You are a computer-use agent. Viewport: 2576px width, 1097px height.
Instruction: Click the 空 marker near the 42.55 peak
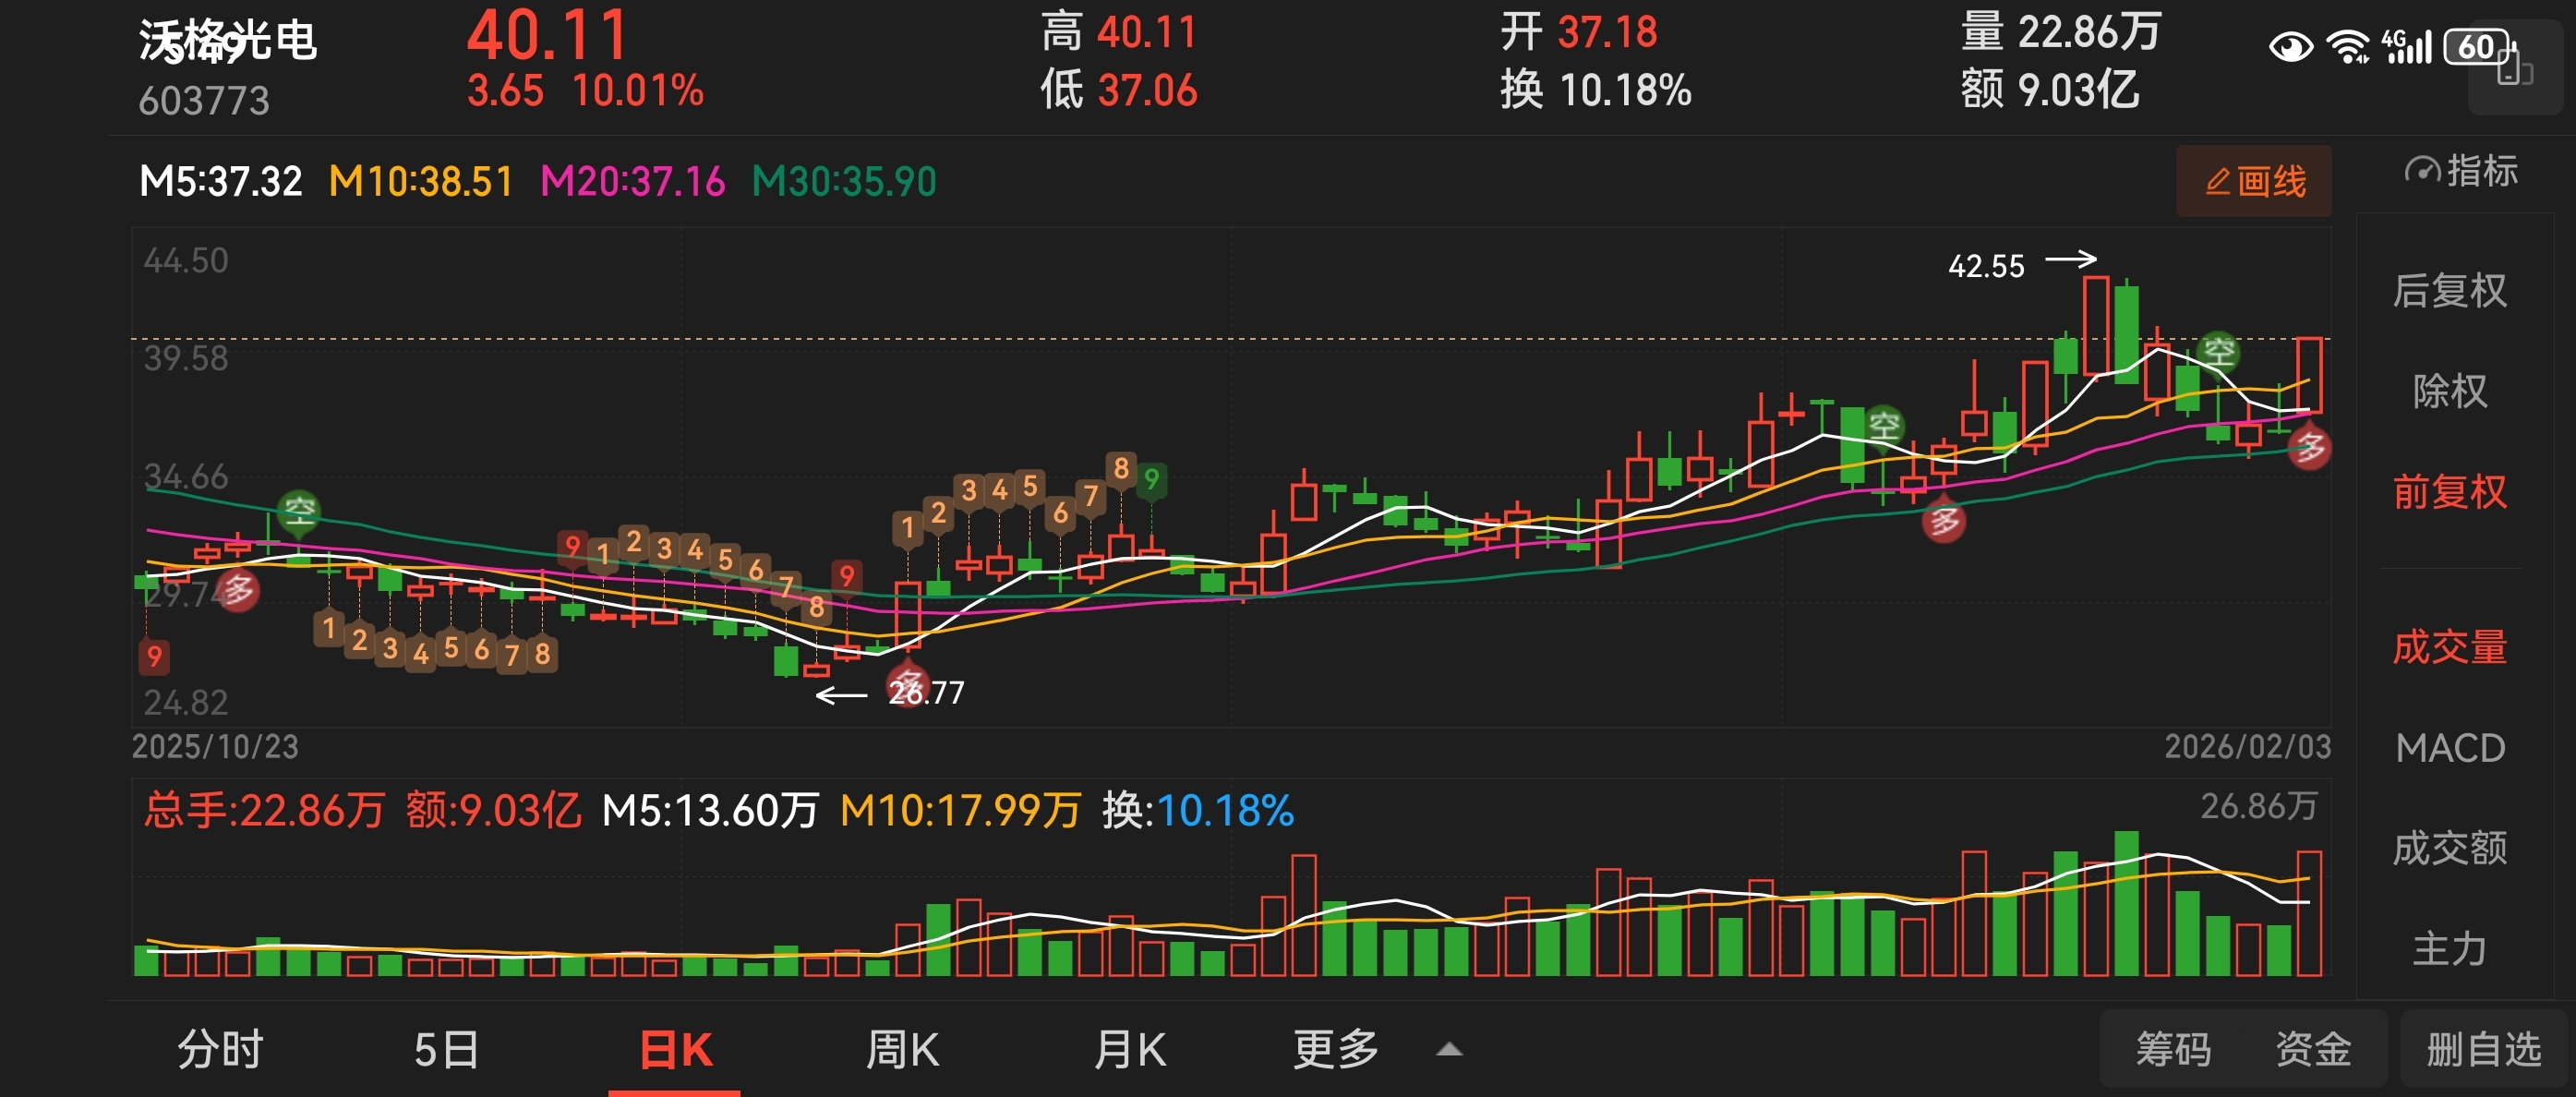[2219, 351]
